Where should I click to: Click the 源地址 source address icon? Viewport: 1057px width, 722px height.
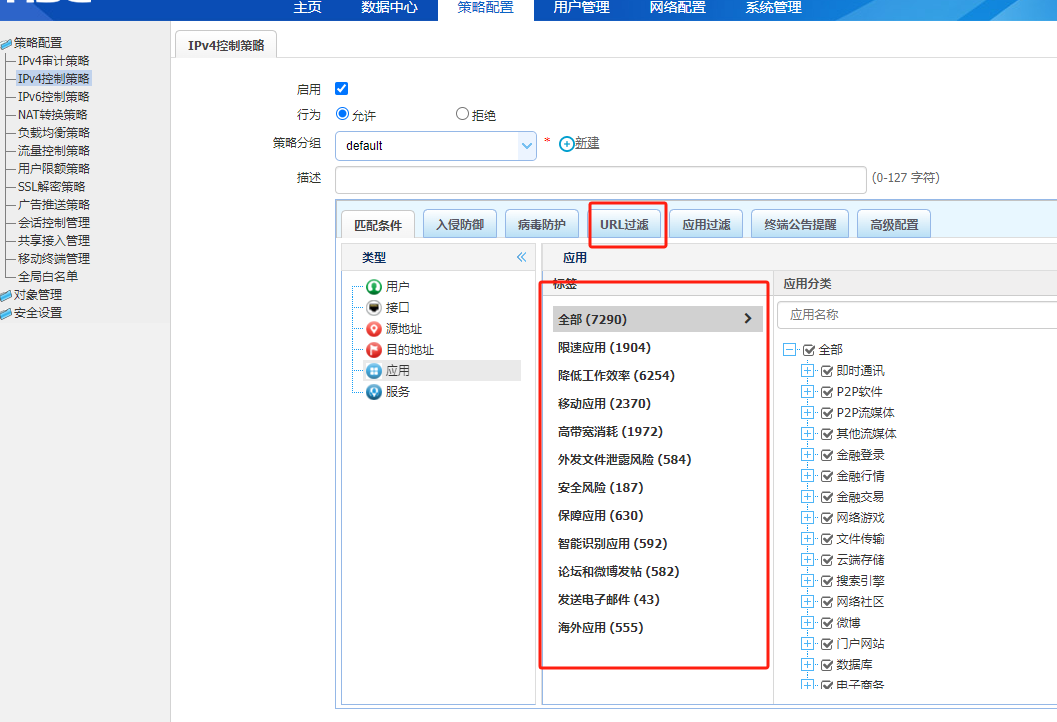(373, 329)
